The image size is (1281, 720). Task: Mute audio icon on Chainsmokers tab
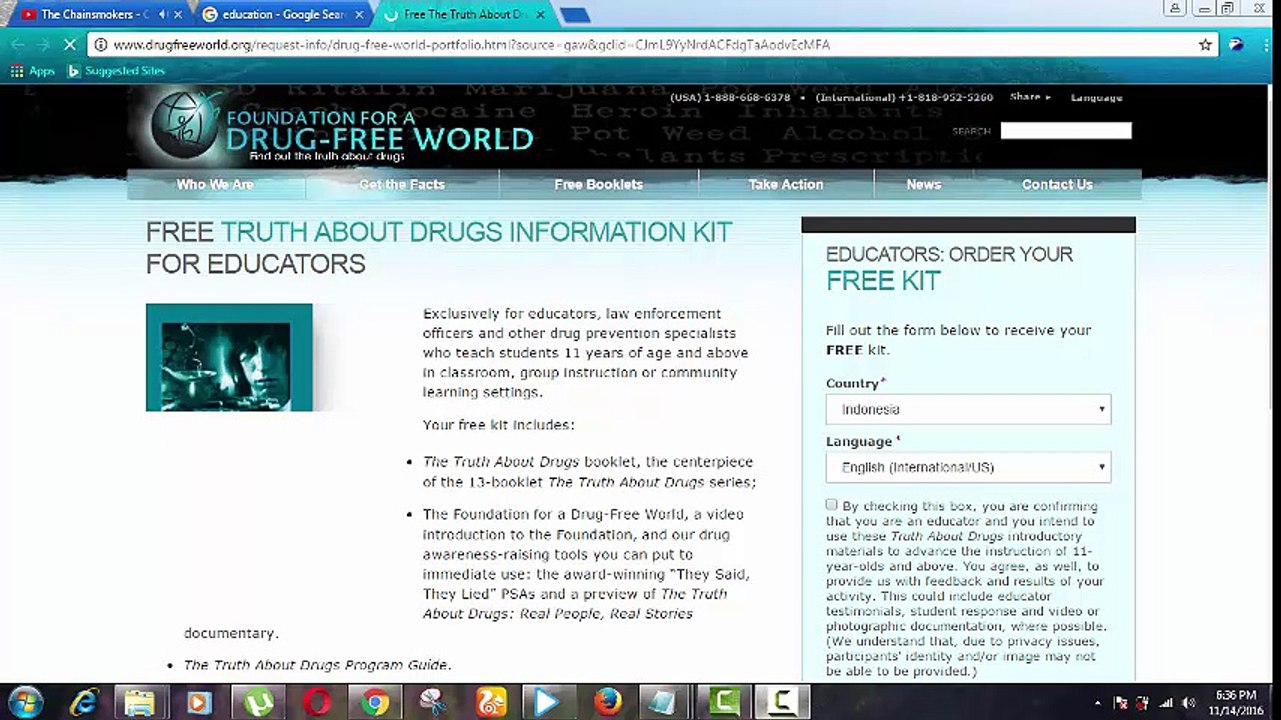click(x=162, y=14)
